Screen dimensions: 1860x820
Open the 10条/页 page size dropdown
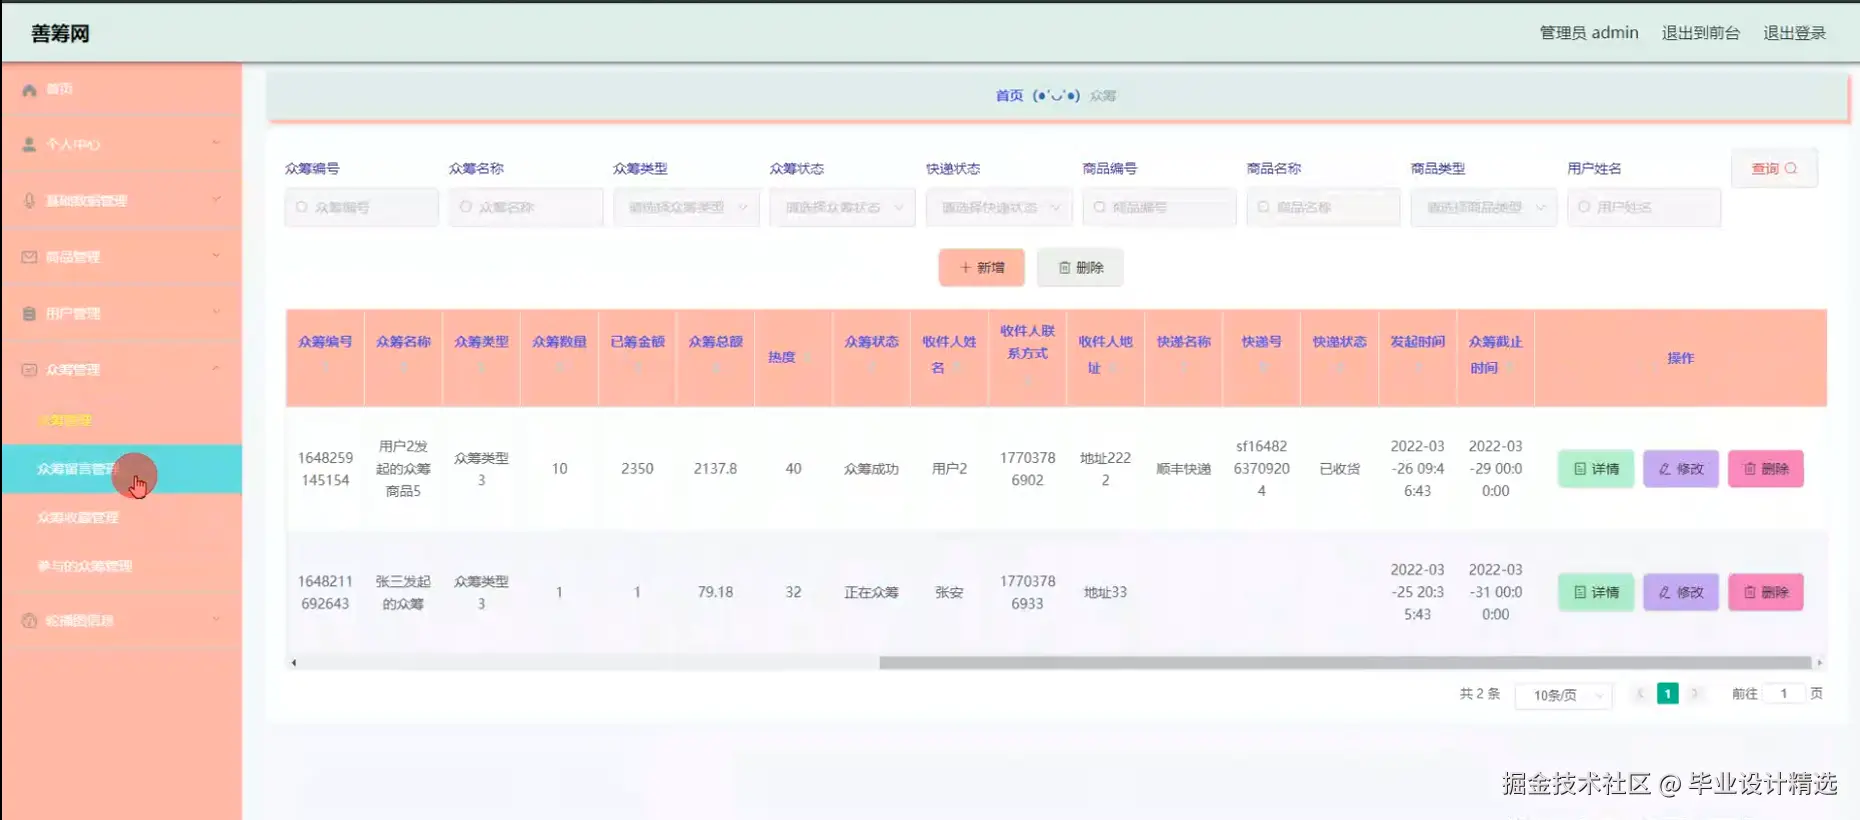point(1563,695)
